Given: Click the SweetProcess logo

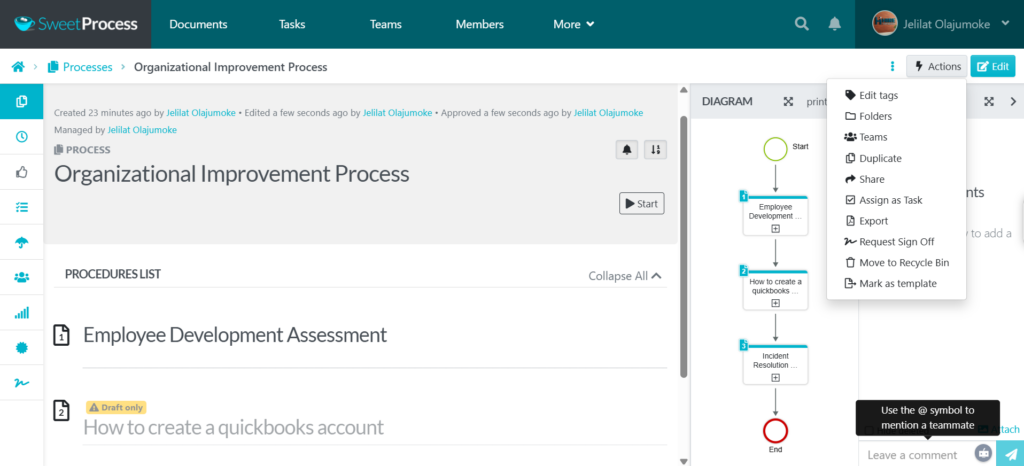Looking at the screenshot, I should click(76, 24).
